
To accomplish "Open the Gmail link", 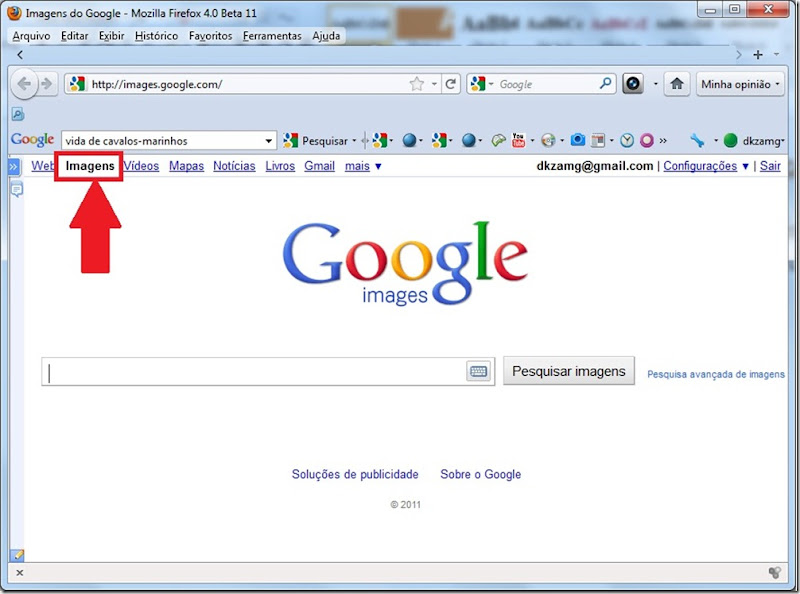I will [319, 166].
